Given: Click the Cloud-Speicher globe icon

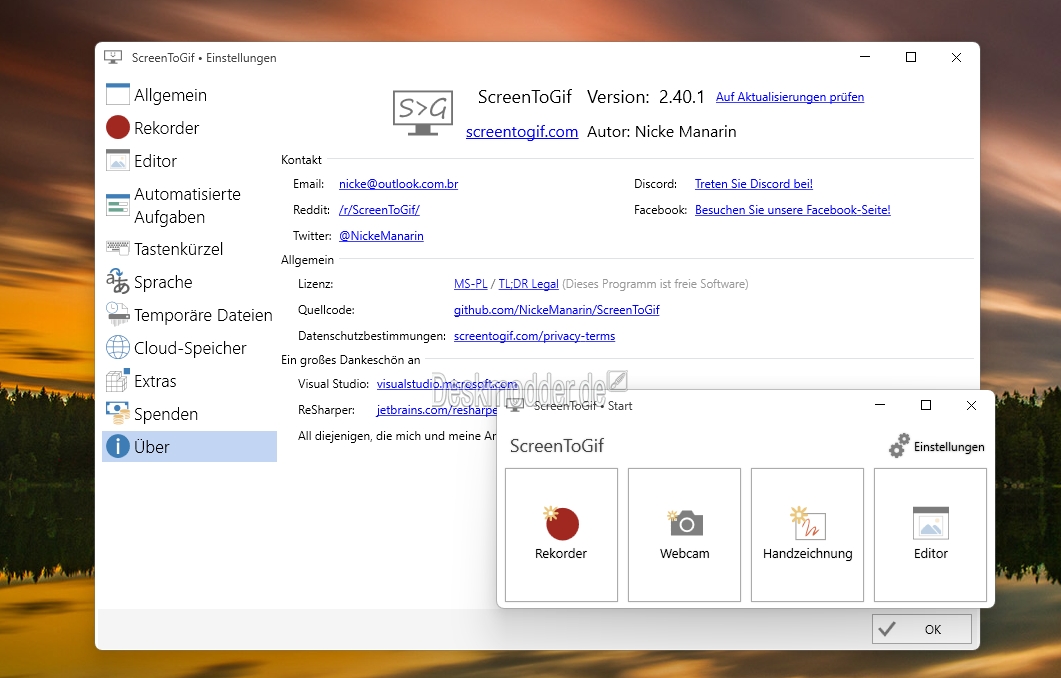Looking at the screenshot, I should click(118, 347).
